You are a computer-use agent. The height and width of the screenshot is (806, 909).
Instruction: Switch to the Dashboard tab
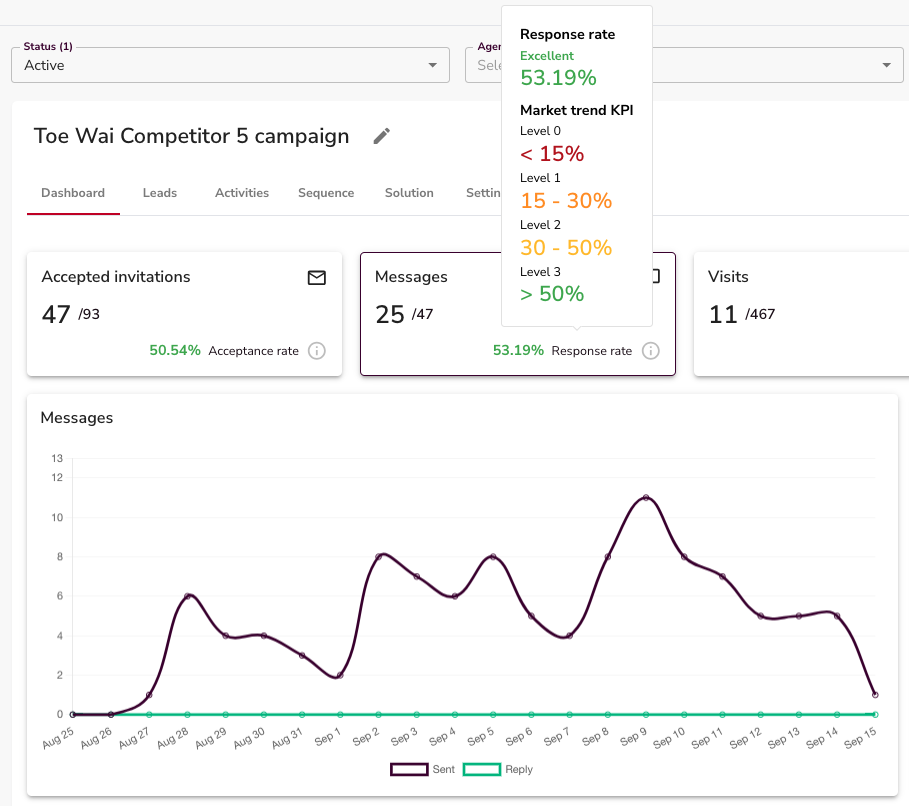click(x=73, y=193)
